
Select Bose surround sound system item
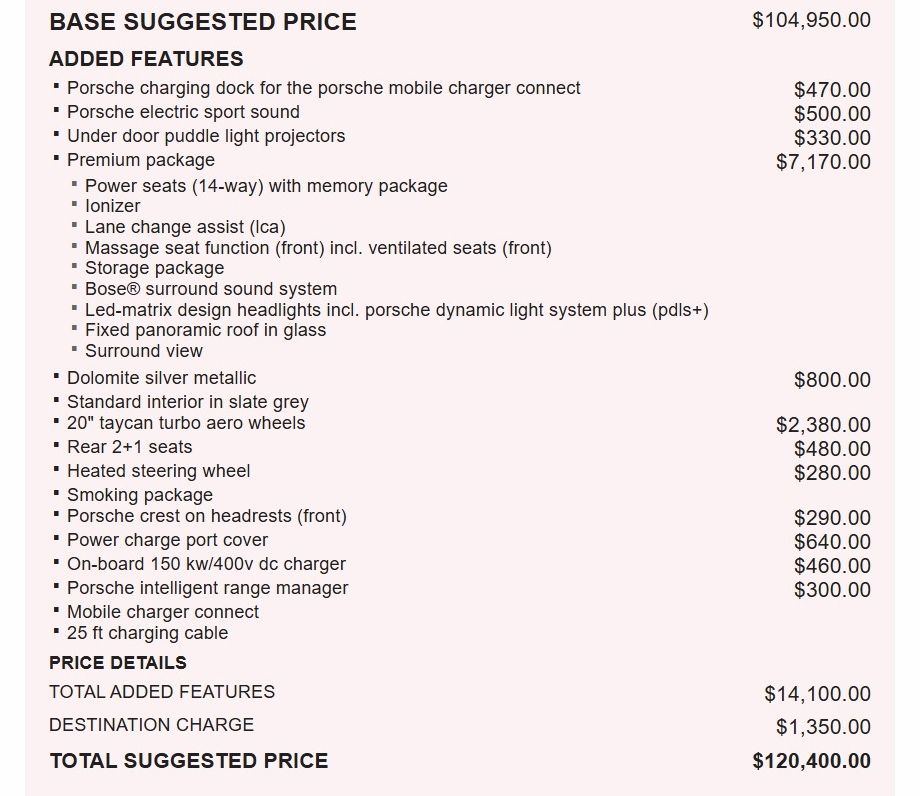211,289
